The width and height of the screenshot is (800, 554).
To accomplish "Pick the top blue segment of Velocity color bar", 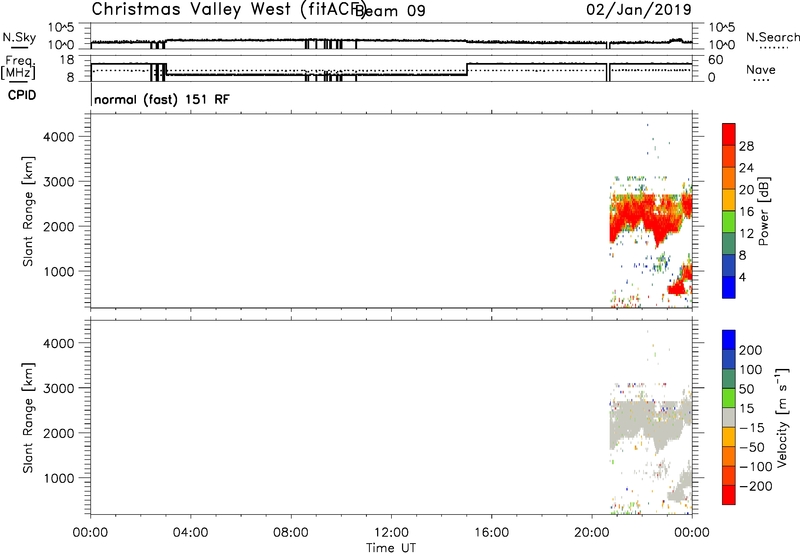I will pyautogui.click(x=729, y=340).
